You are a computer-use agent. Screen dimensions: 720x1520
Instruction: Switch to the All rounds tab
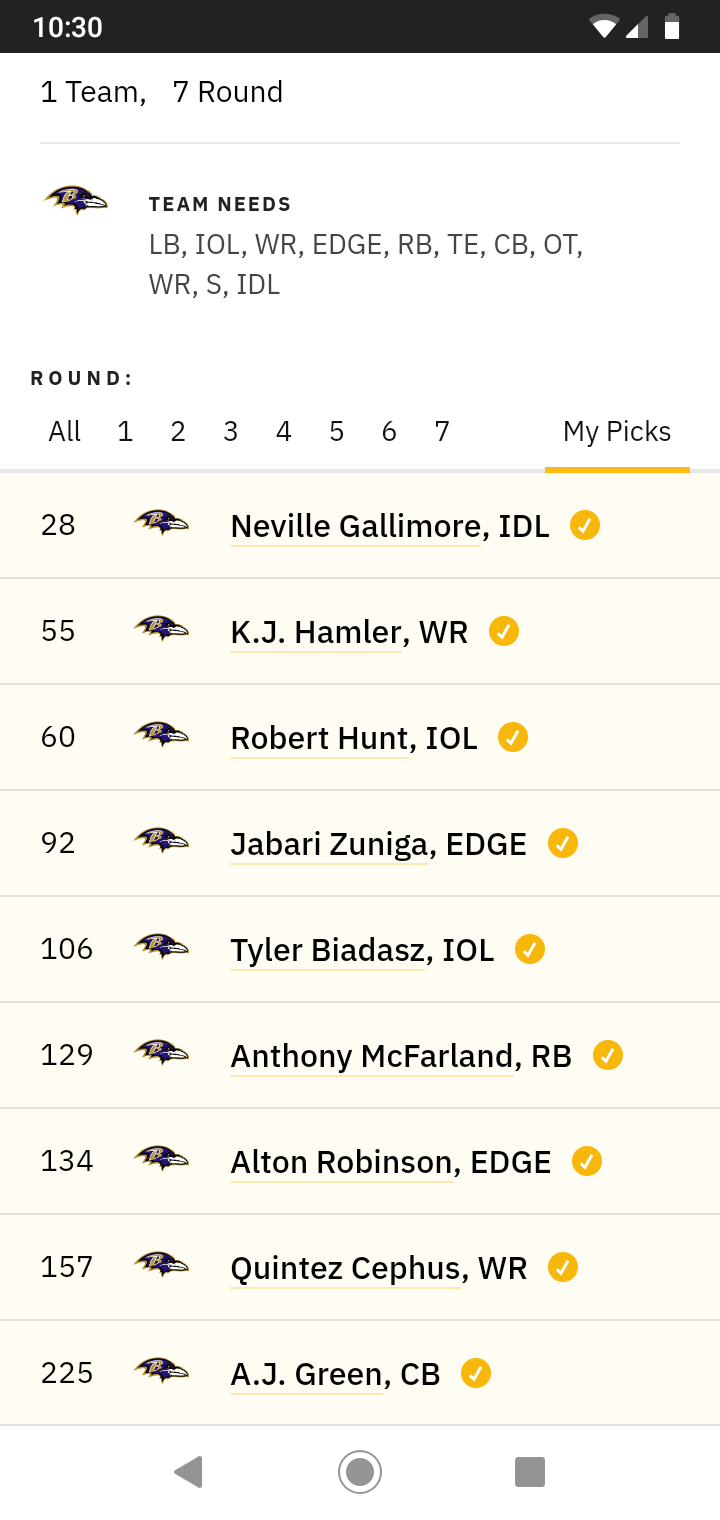point(65,431)
